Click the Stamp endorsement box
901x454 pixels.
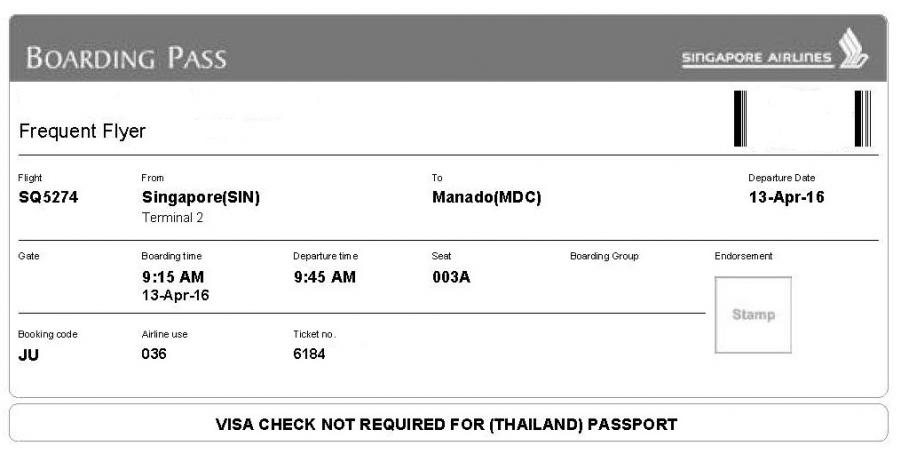pyautogui.click(x=753, y=314)
